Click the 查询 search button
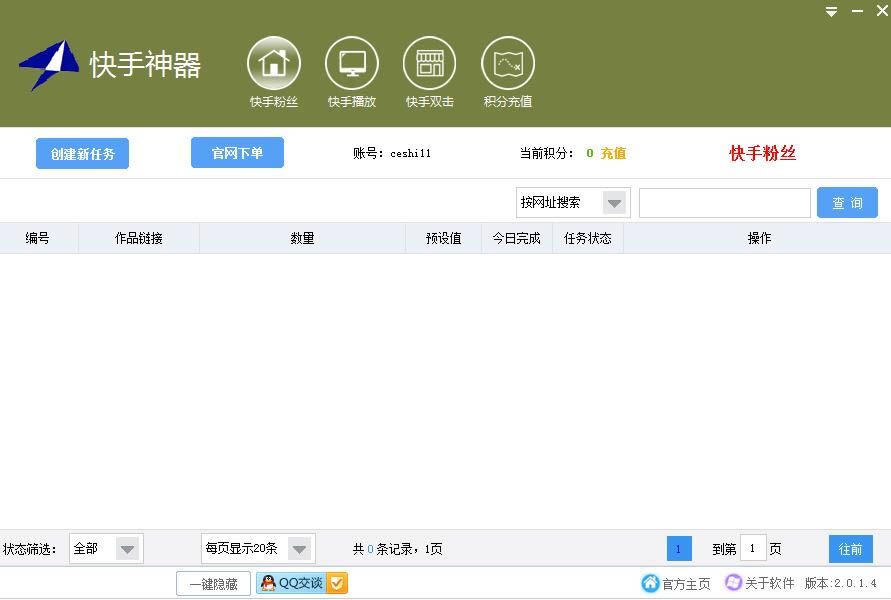891x600 pixels. 847,202
